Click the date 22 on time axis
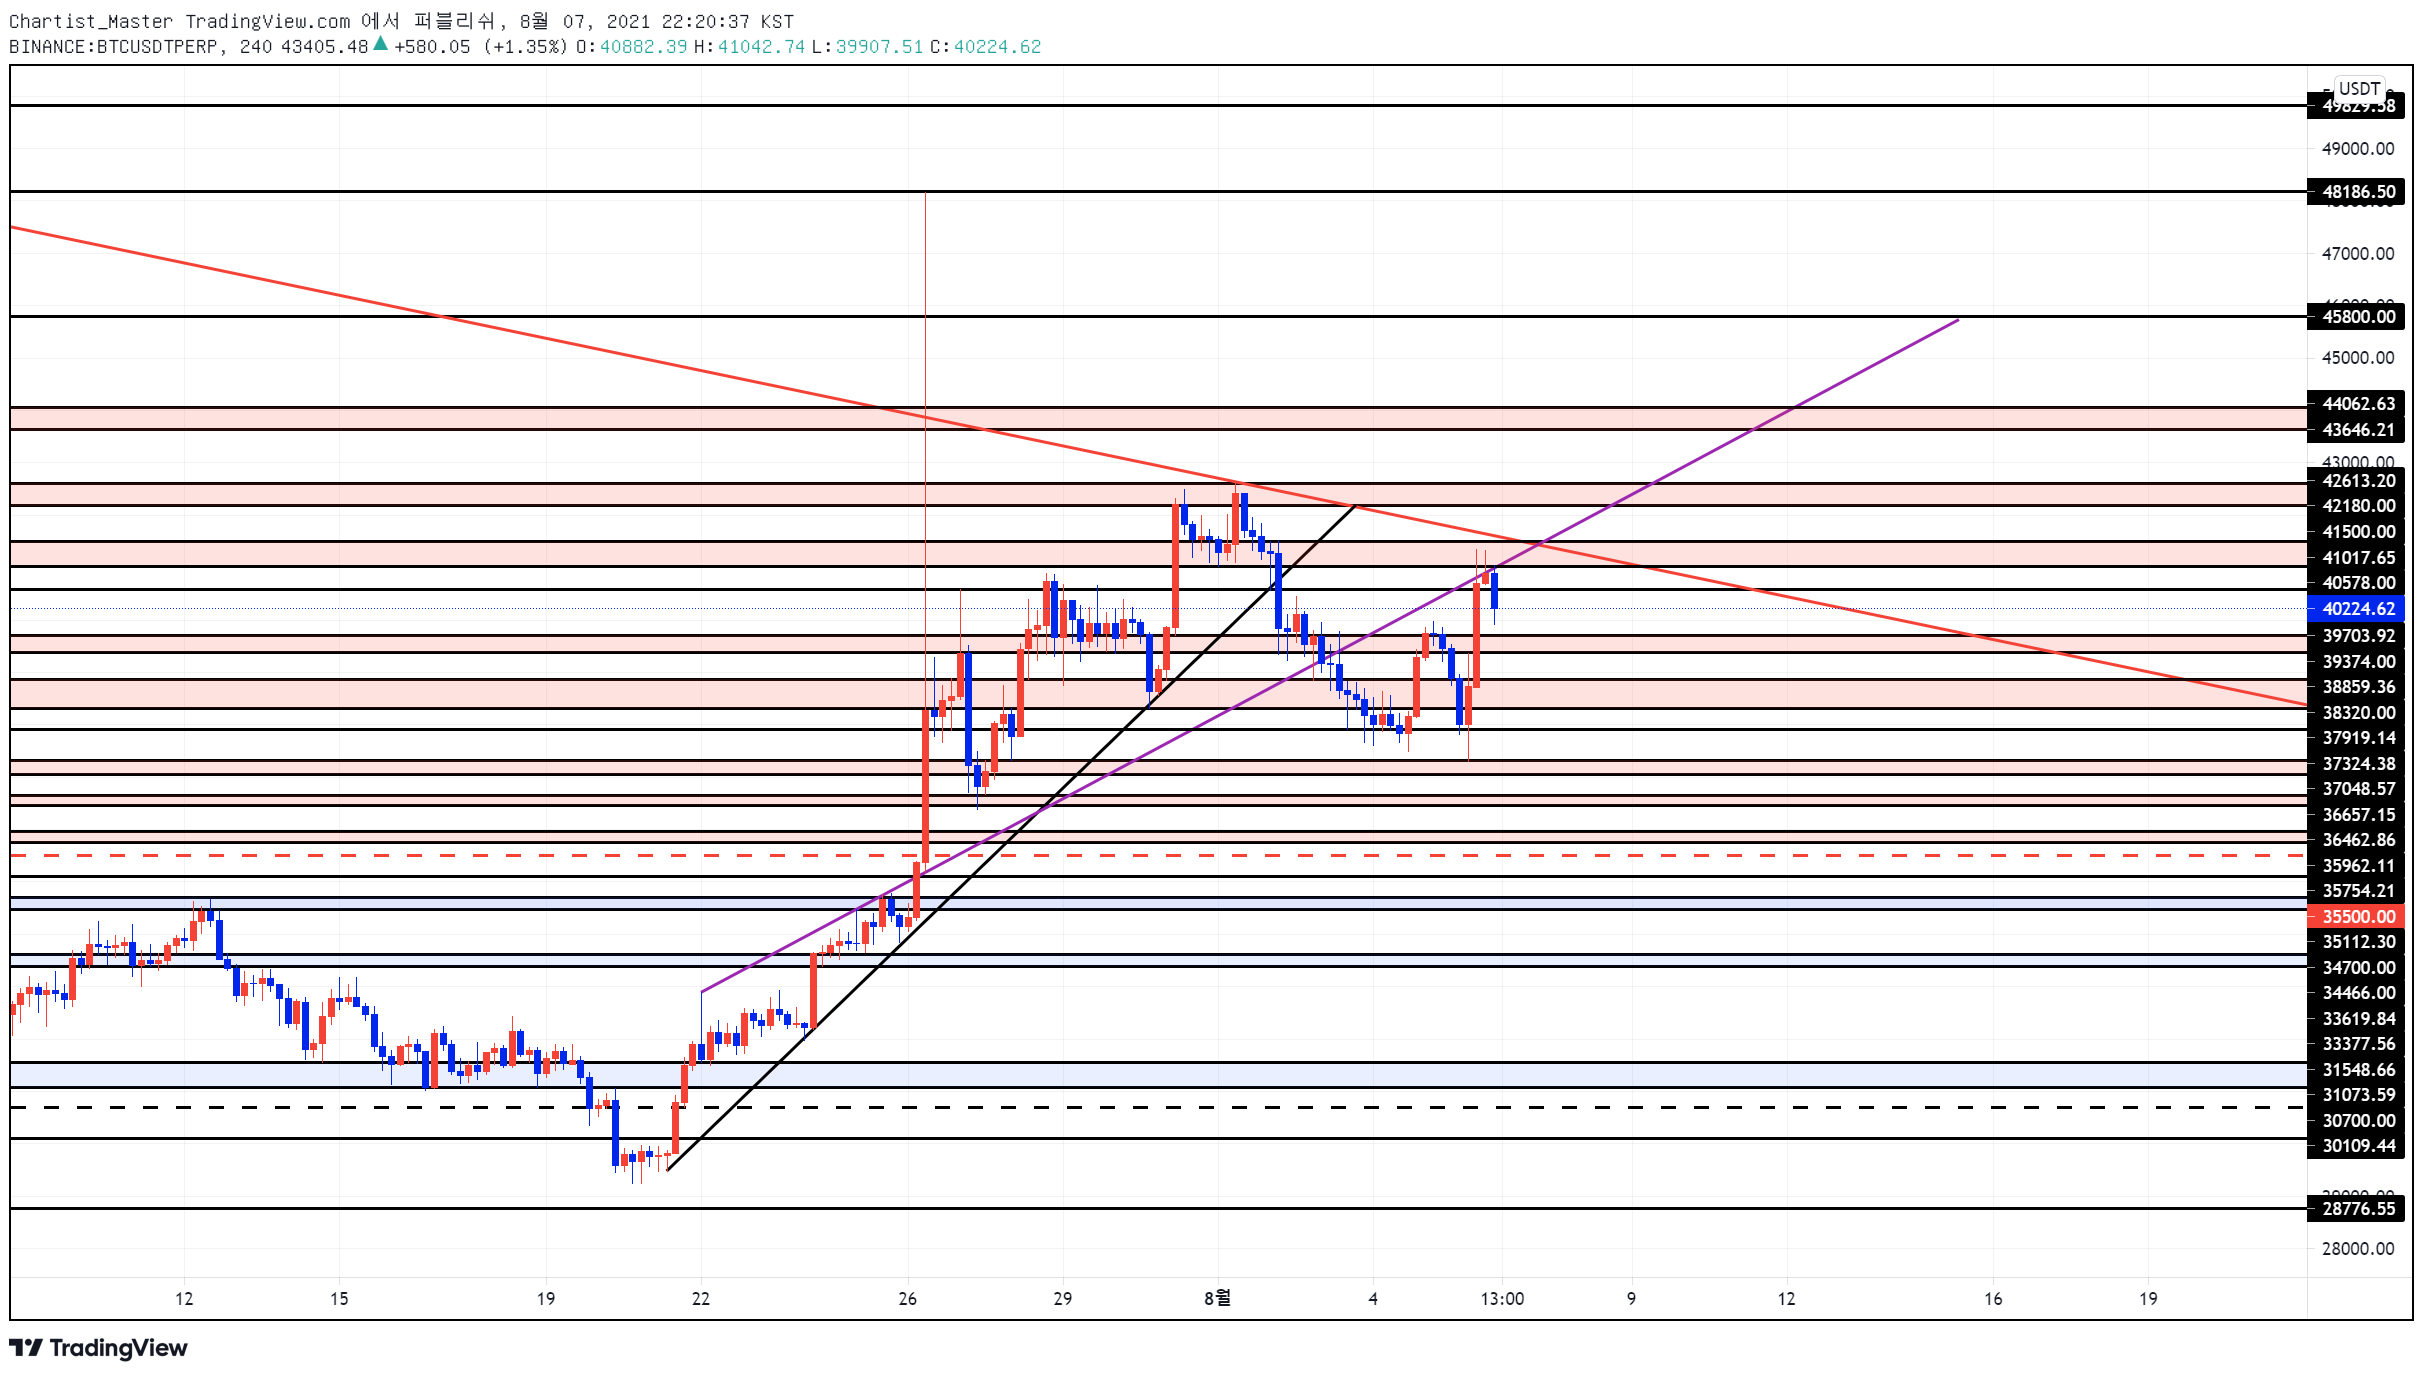 point(700,1298)
